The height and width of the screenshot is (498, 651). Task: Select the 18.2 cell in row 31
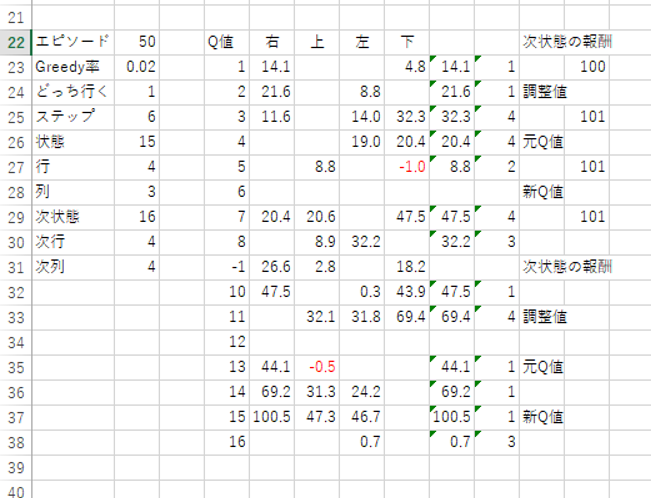point(407,267)
